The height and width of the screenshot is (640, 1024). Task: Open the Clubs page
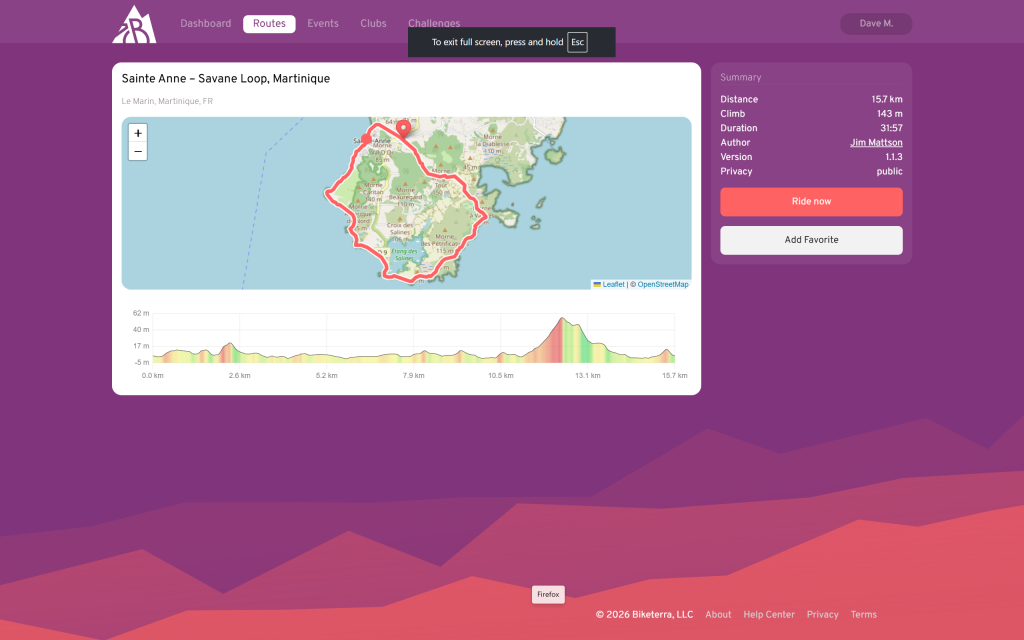(373, 24)
